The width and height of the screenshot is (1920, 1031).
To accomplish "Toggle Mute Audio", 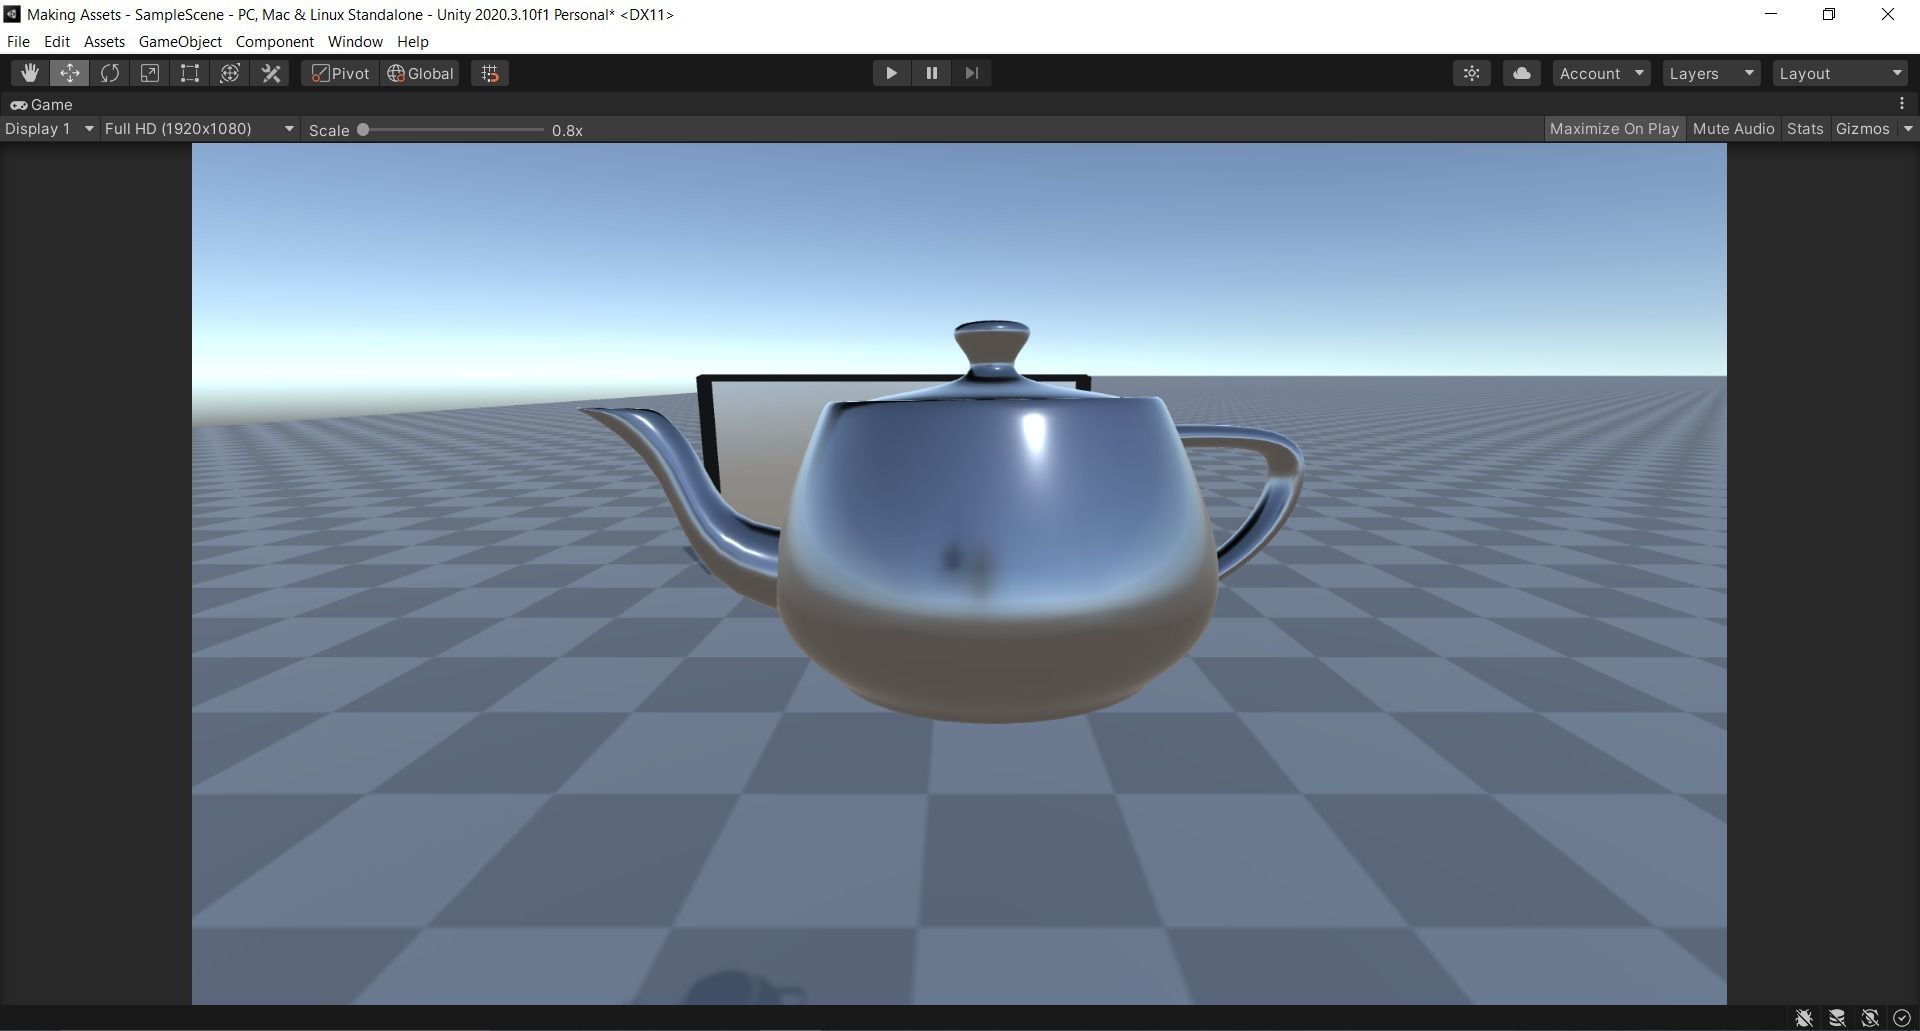I will point(1733,129).
